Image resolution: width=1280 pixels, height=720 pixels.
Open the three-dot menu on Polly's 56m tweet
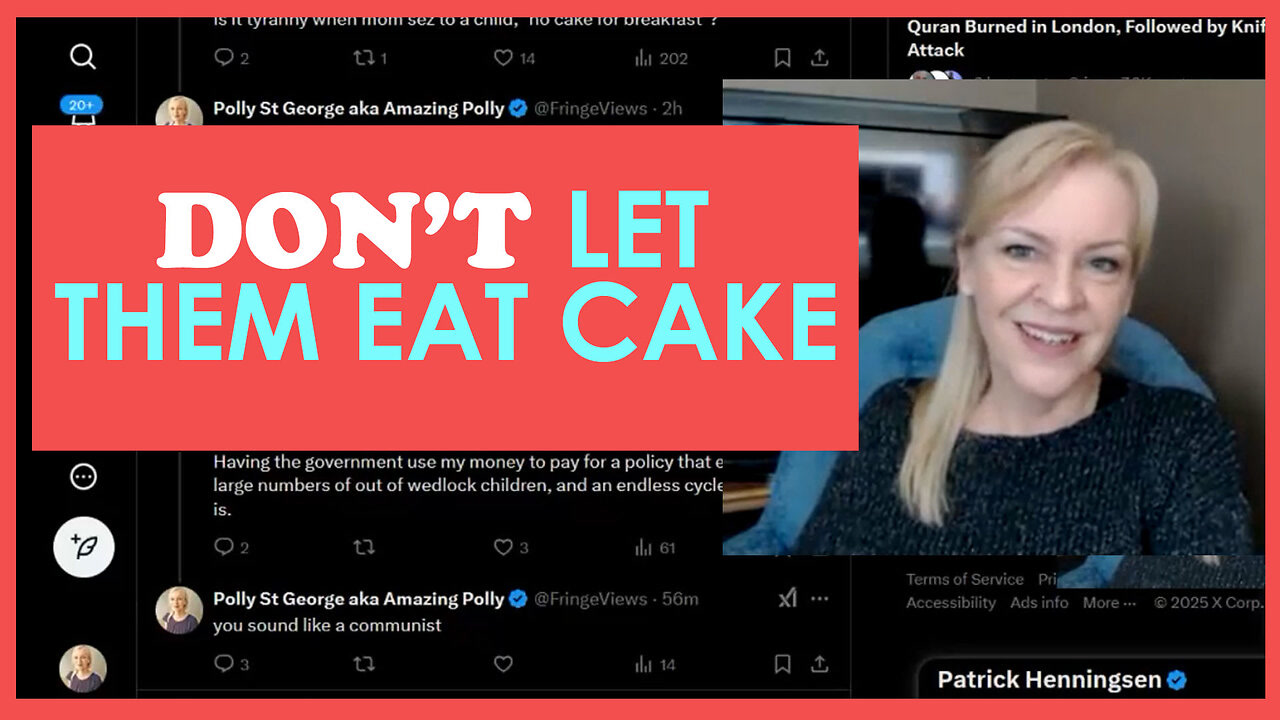click(x=821, y=598)
